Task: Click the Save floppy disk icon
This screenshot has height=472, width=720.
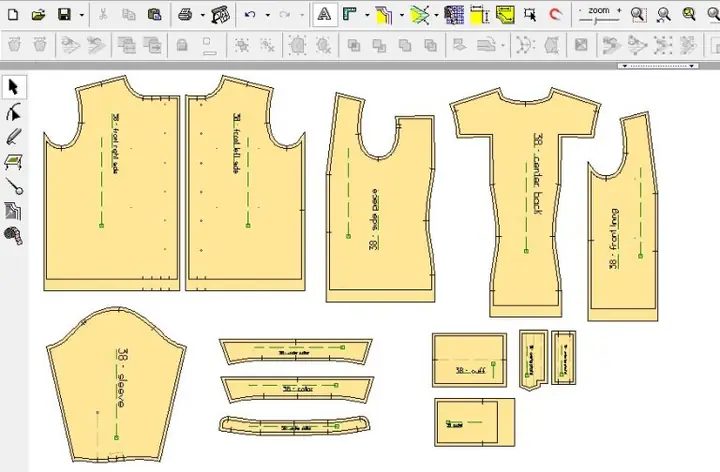Action: 64,15
